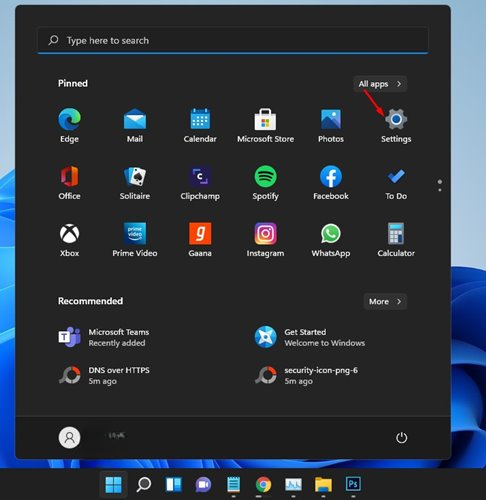Image resolution: width=486 pixels, height=500 pixels.
Task: Open the recommended DNS over HTTPS file
Action: point(105,375)
